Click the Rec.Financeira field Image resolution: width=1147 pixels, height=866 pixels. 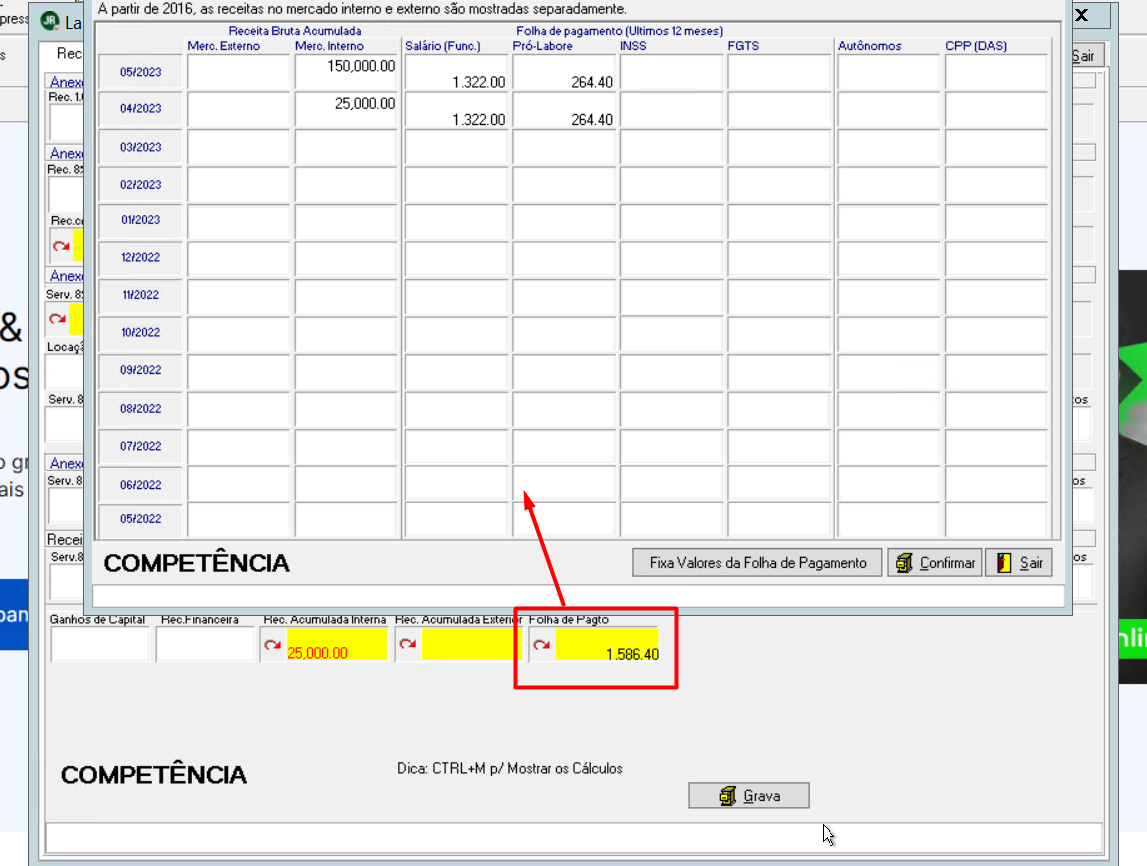(x=206, y=644)
